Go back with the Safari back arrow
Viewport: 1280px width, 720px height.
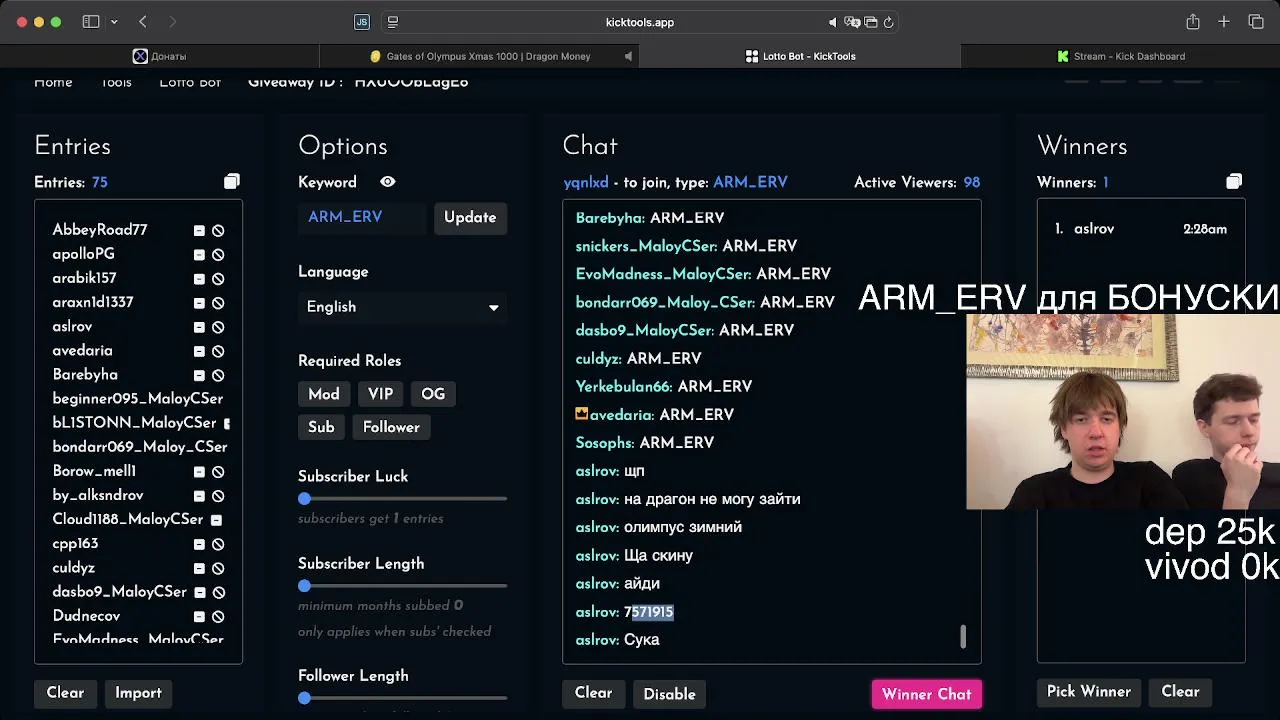143,22
